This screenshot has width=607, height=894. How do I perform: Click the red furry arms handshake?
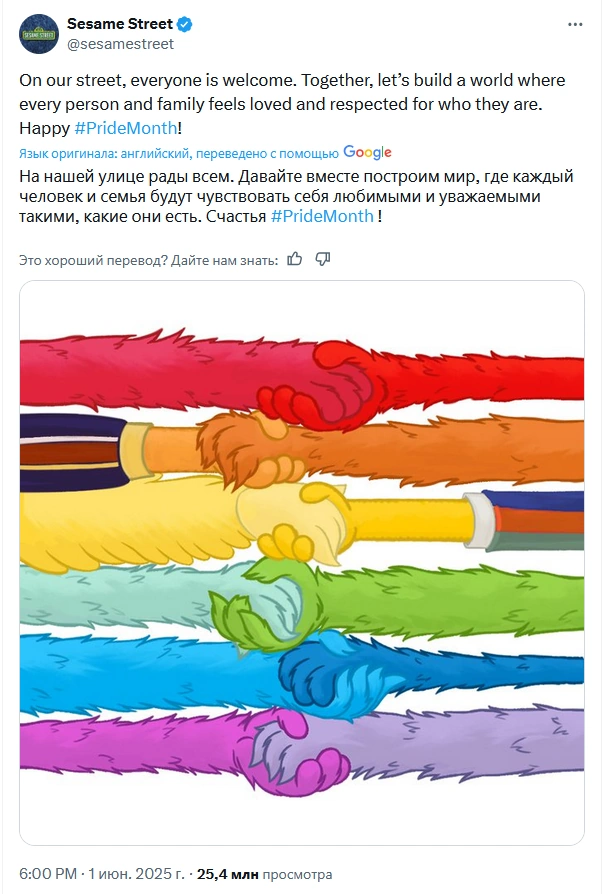point(302,375)
